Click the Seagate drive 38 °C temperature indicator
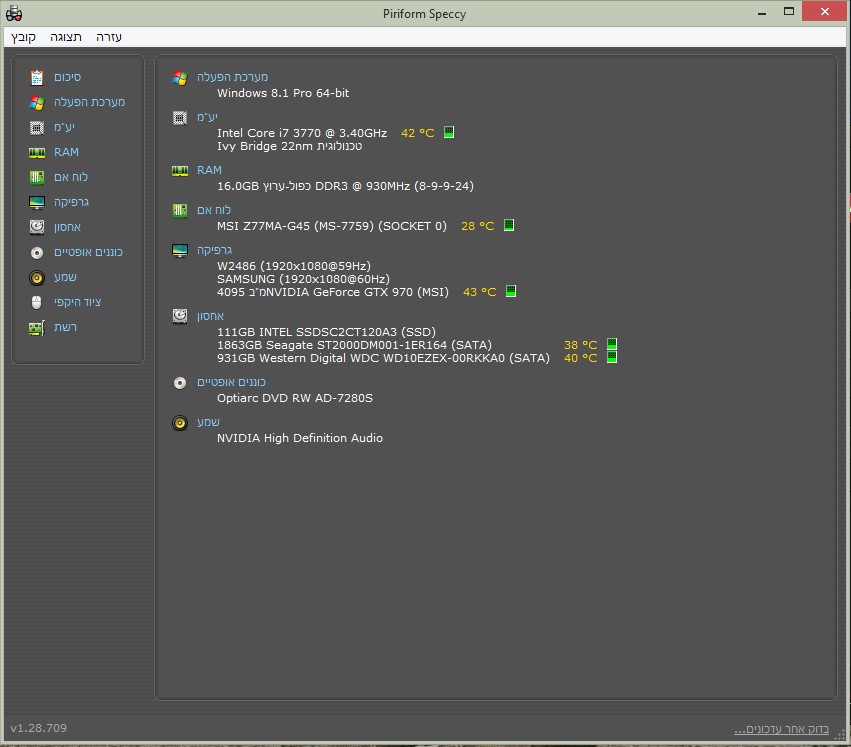The width and height of the screenshot is (851, 747). tap(612, 344)
